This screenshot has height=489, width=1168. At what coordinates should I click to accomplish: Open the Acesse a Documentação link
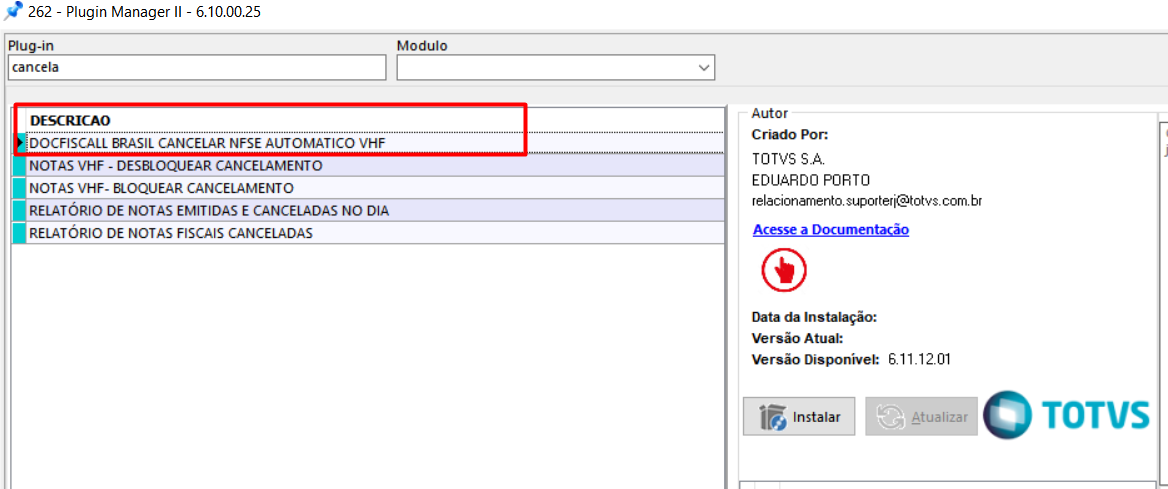point(831,230)
